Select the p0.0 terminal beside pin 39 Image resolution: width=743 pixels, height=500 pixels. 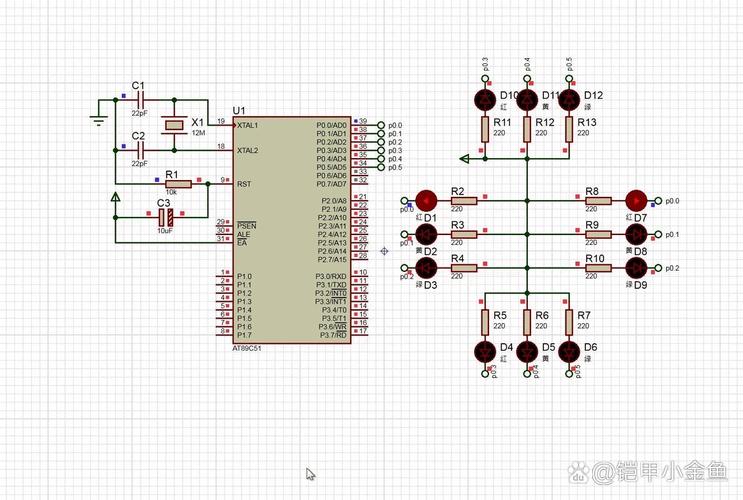[x=381, y=125]
